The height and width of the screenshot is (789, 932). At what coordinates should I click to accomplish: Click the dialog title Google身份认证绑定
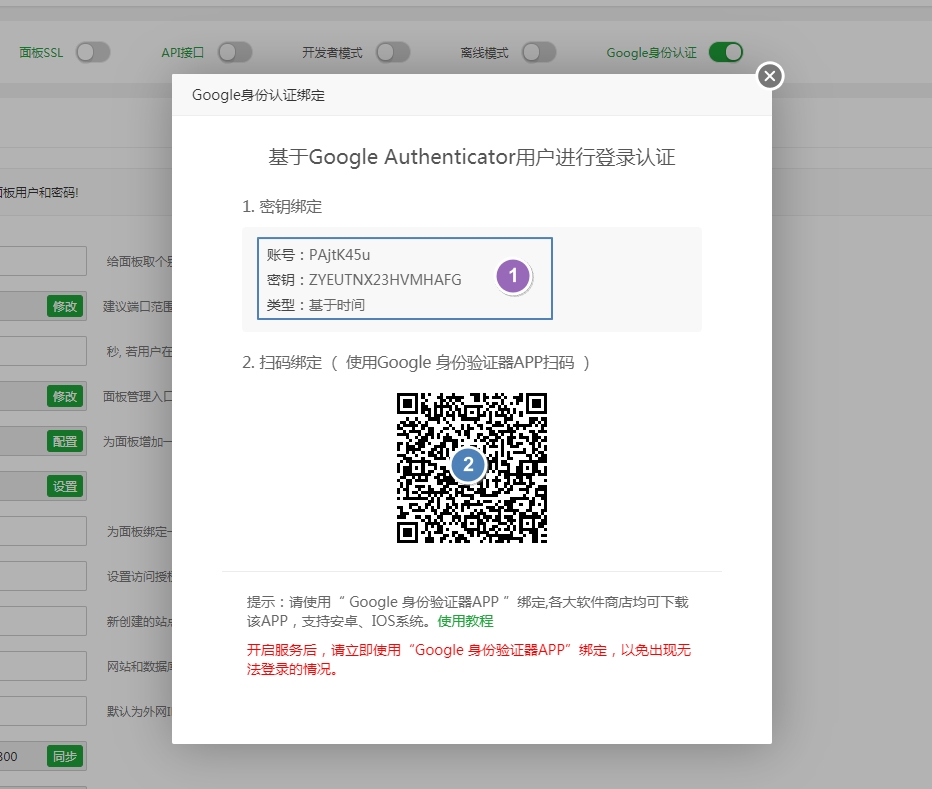tap(258, 95)
